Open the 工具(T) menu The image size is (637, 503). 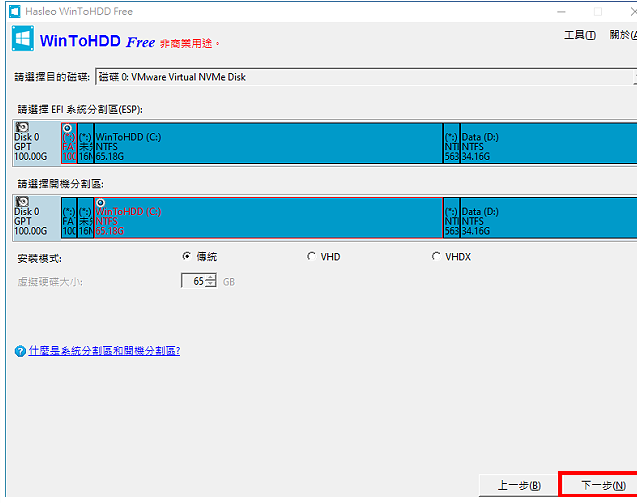pos(580,35)
